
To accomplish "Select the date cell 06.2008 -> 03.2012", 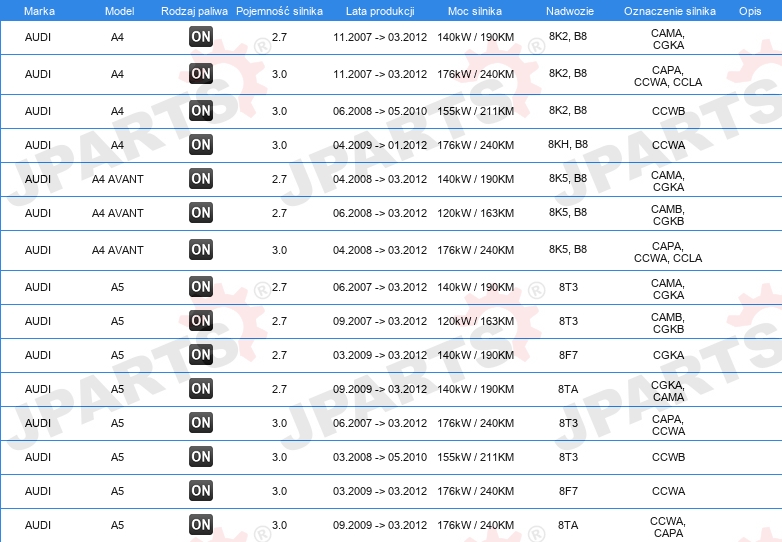I will pos(380,213).
